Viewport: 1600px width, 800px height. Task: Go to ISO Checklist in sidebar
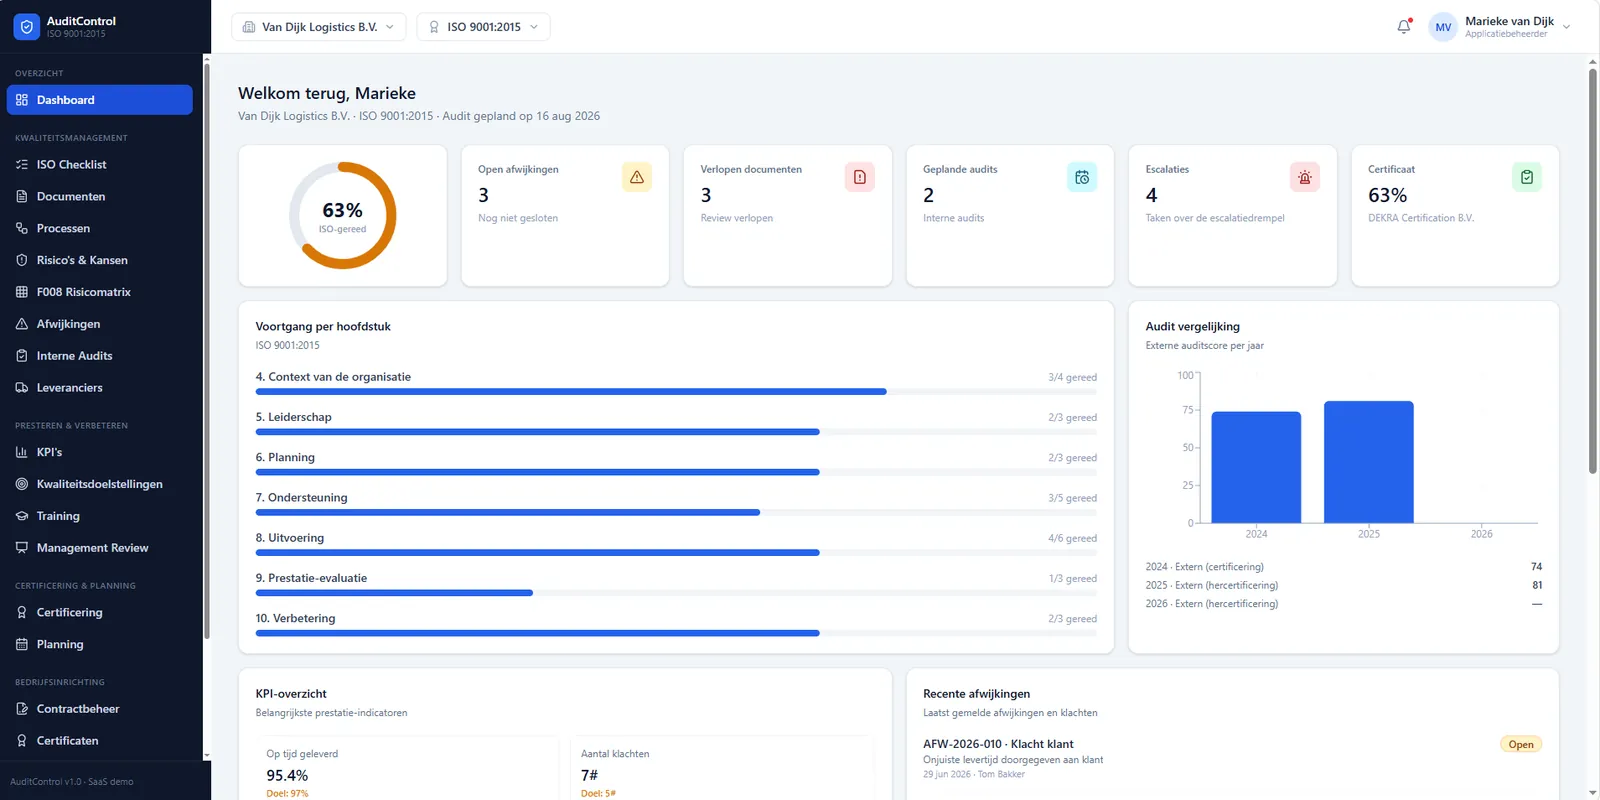click(x=99, y=164)
